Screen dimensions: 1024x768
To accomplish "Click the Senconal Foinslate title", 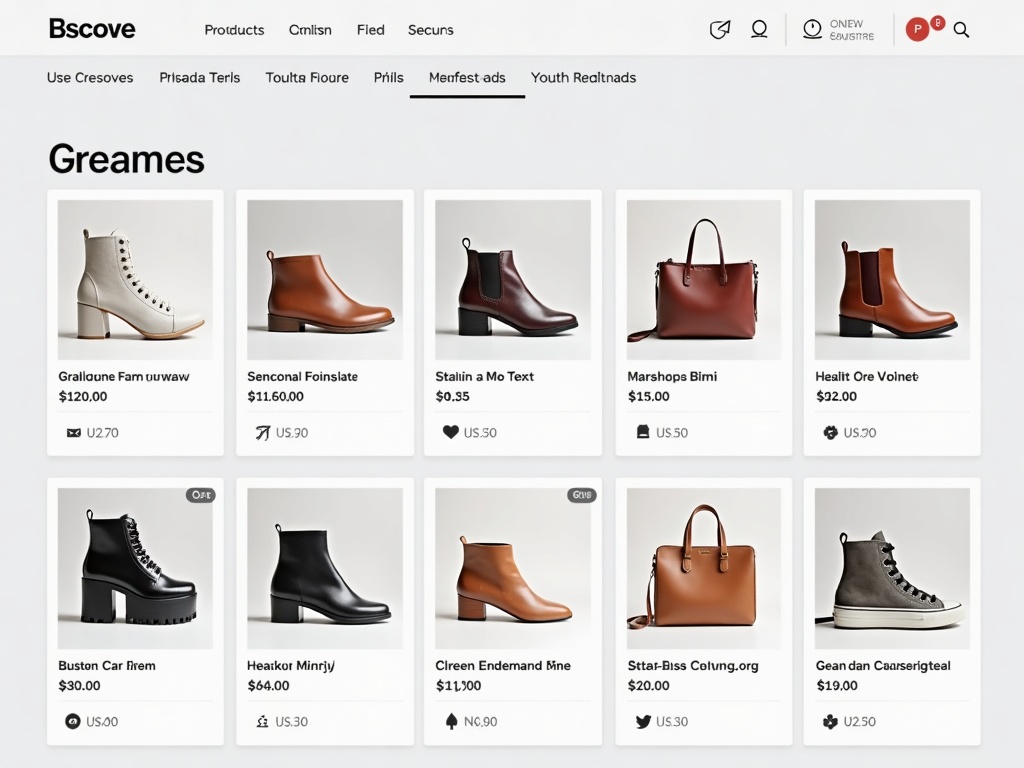I will click(x=302, y=377).
